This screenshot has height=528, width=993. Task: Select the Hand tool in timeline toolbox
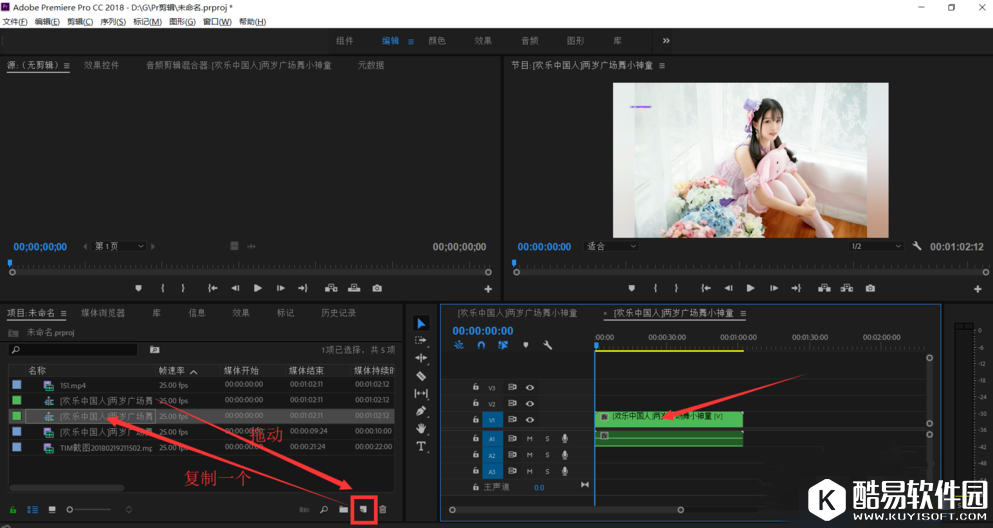click(x=421, y=428)
